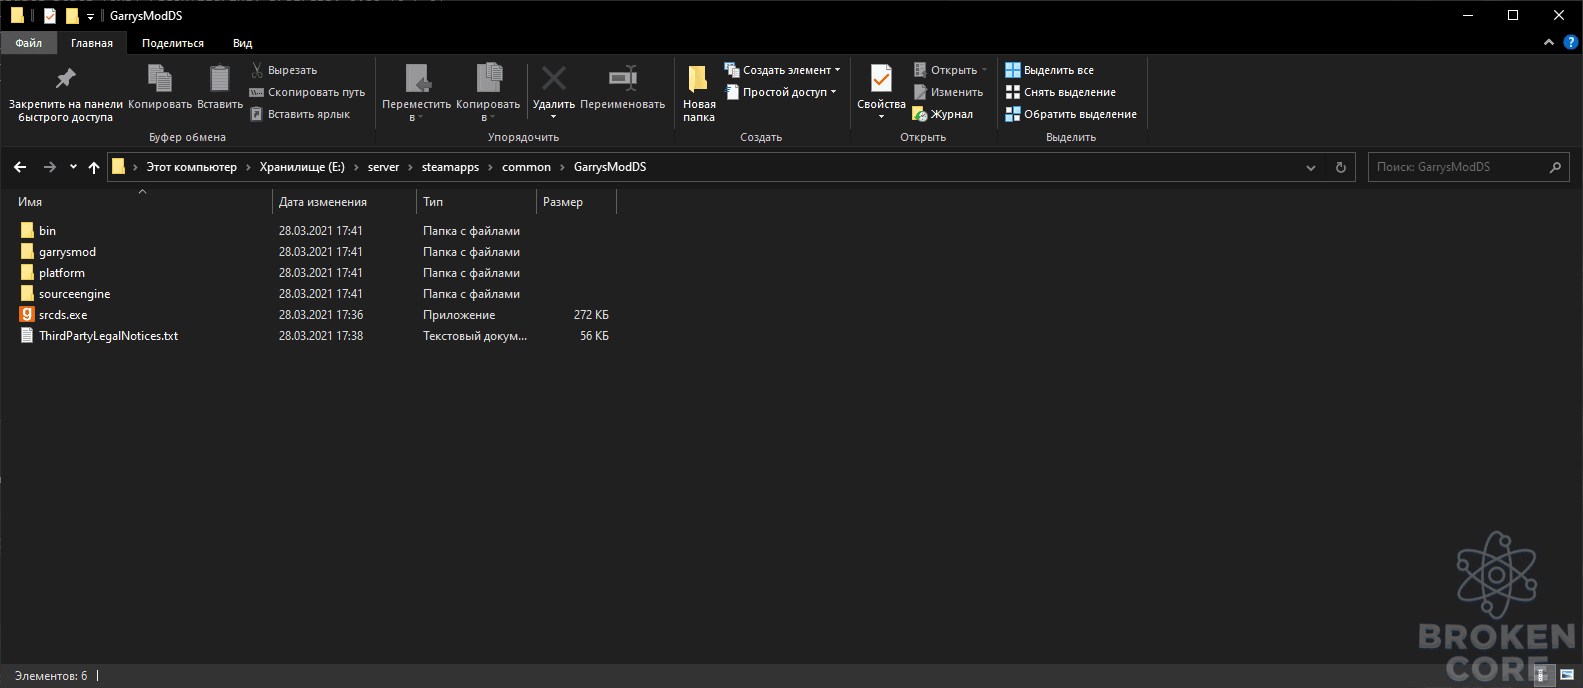
Task: Click Выделить все (select all)
Action: 1050,70
